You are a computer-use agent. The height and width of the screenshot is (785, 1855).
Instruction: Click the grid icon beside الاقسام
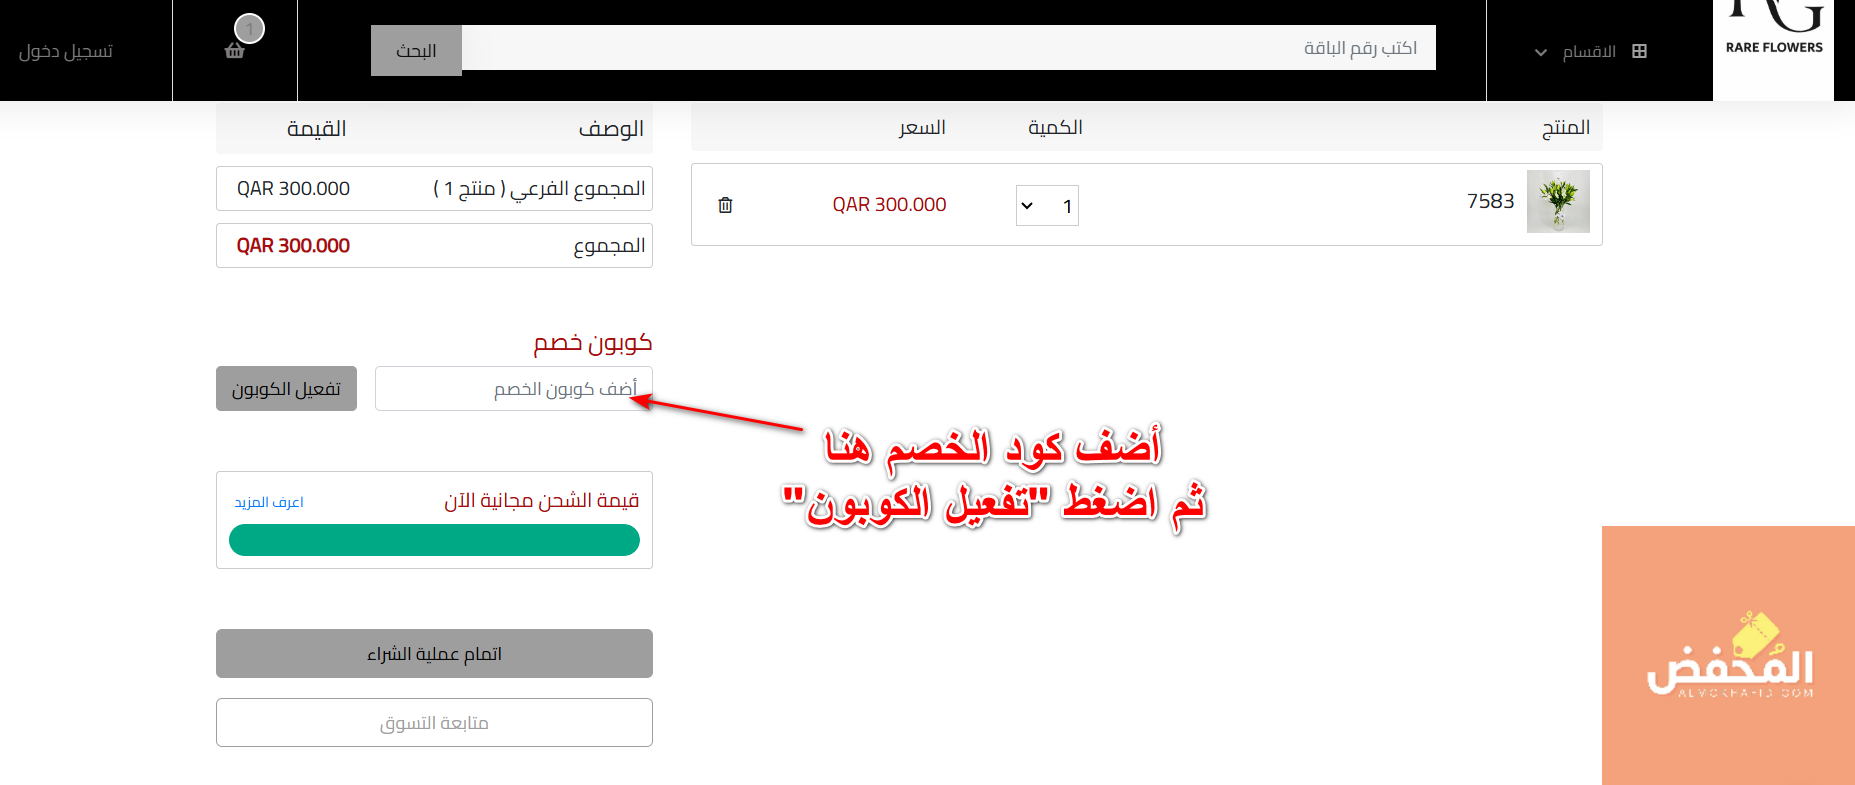(1639, 51)
